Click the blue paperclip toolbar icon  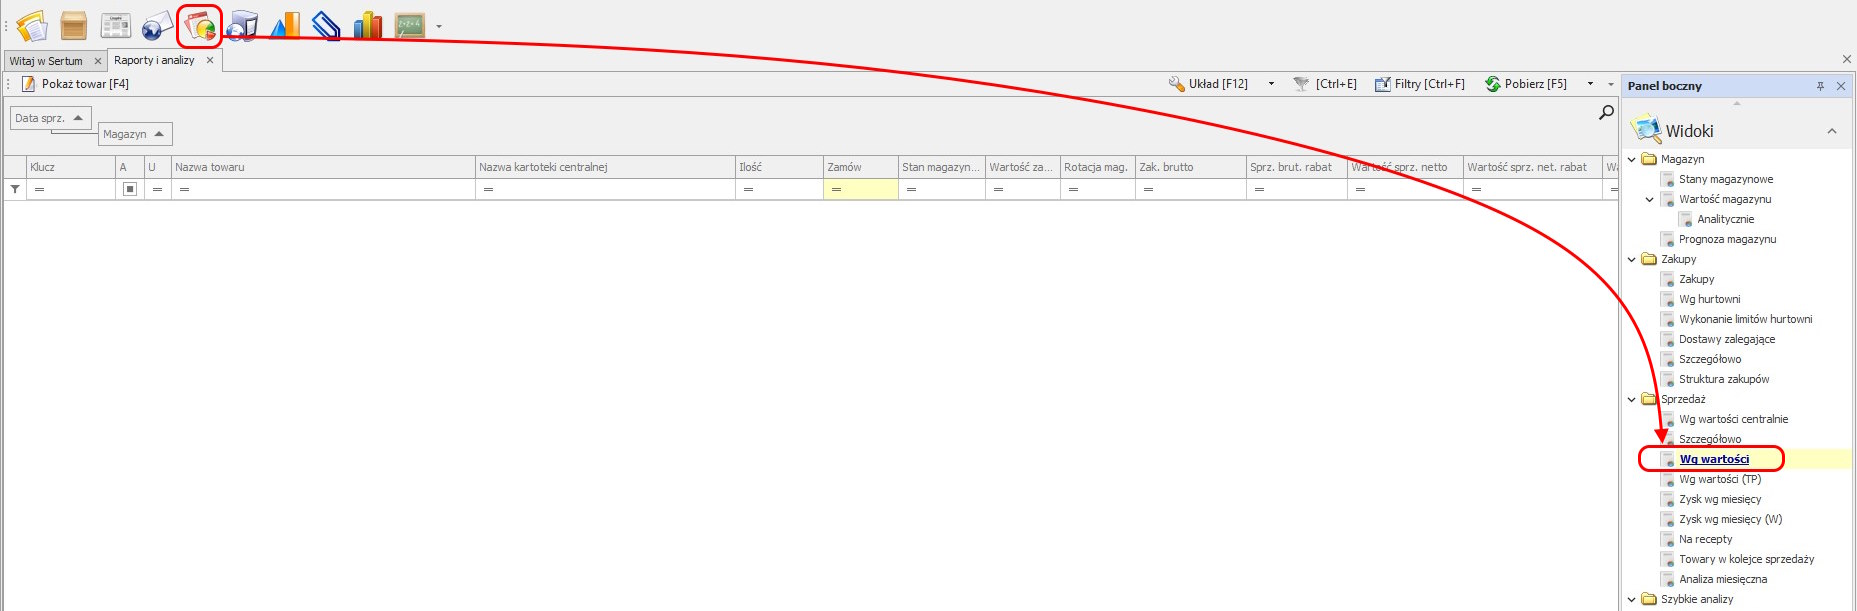coord(326,25)
